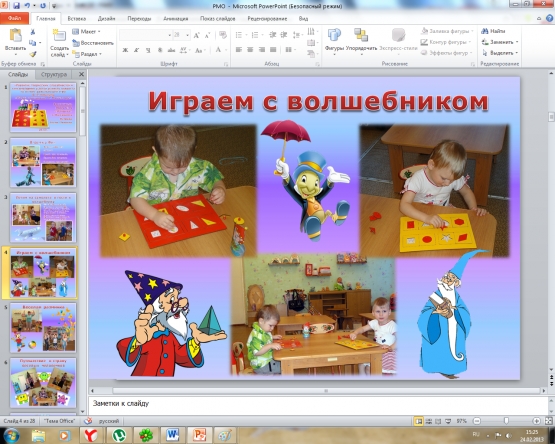Click the bulleted list icon

[x=240, y=35]
